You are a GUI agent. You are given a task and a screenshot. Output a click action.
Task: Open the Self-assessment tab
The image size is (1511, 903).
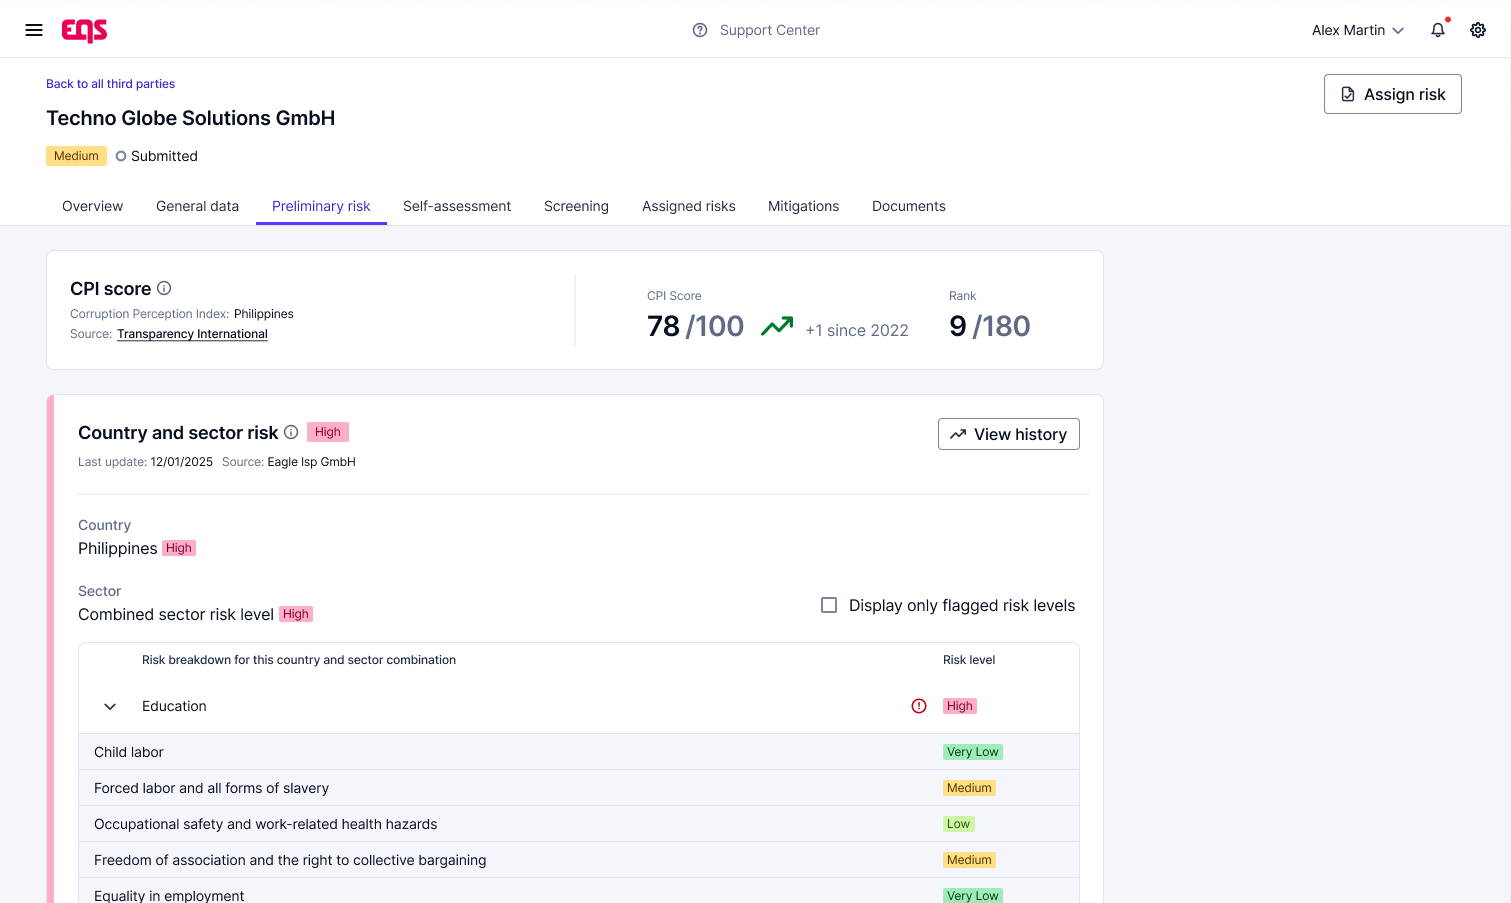(457, 206)
